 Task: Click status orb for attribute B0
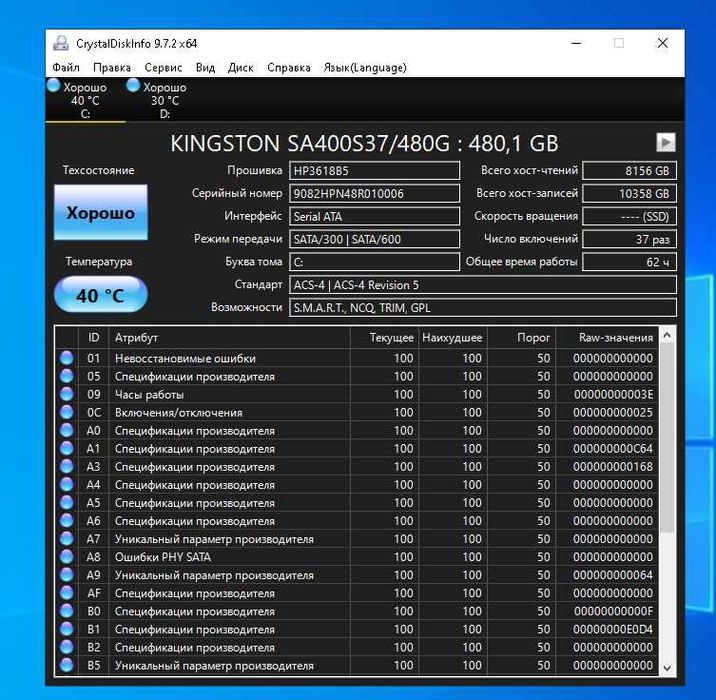[x=67, y=611]
